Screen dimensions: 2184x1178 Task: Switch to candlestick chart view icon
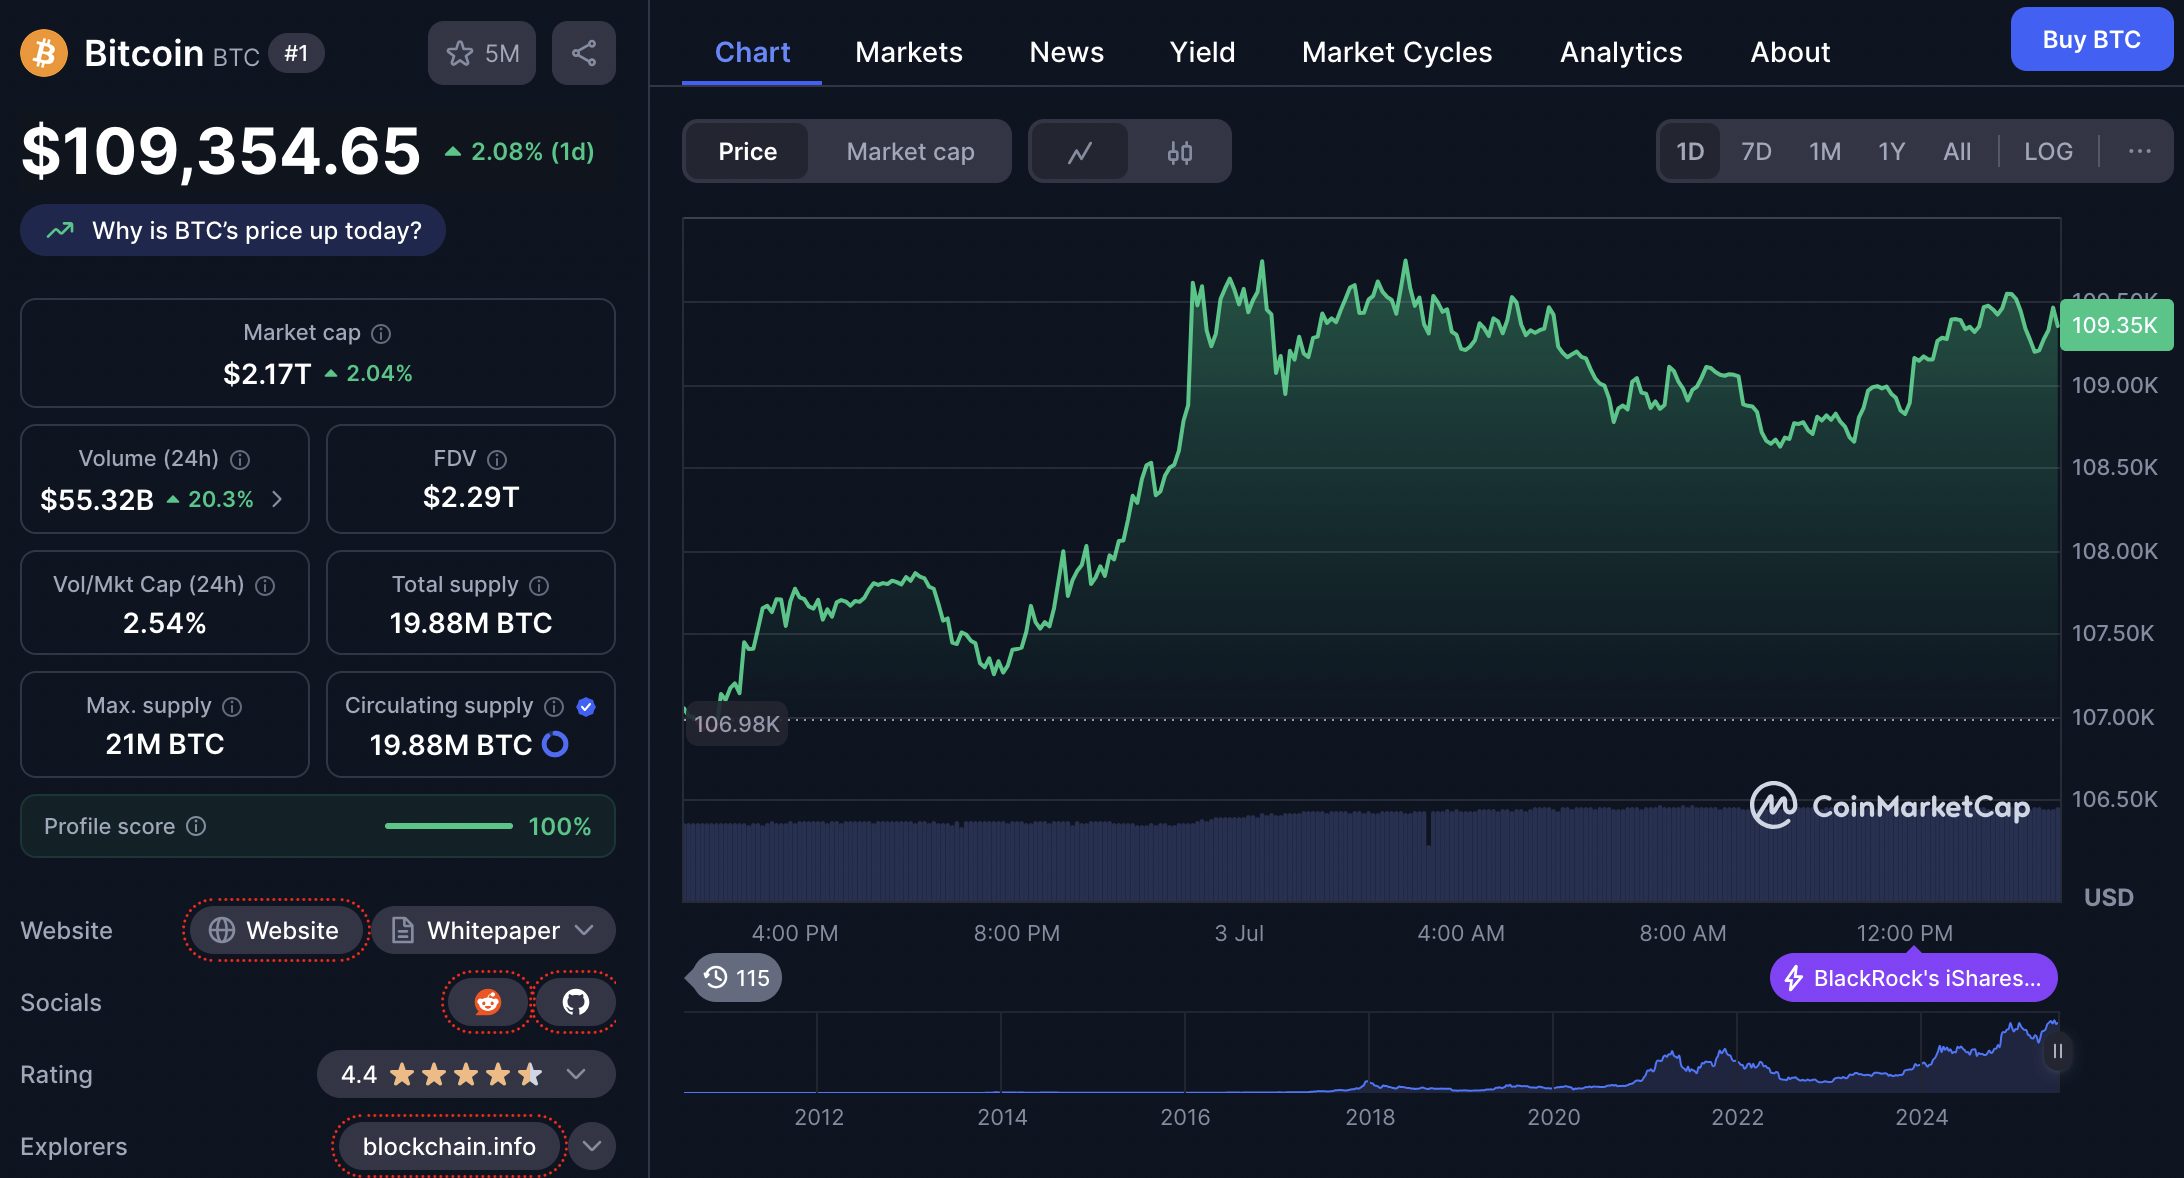(x=1180, y=152)
